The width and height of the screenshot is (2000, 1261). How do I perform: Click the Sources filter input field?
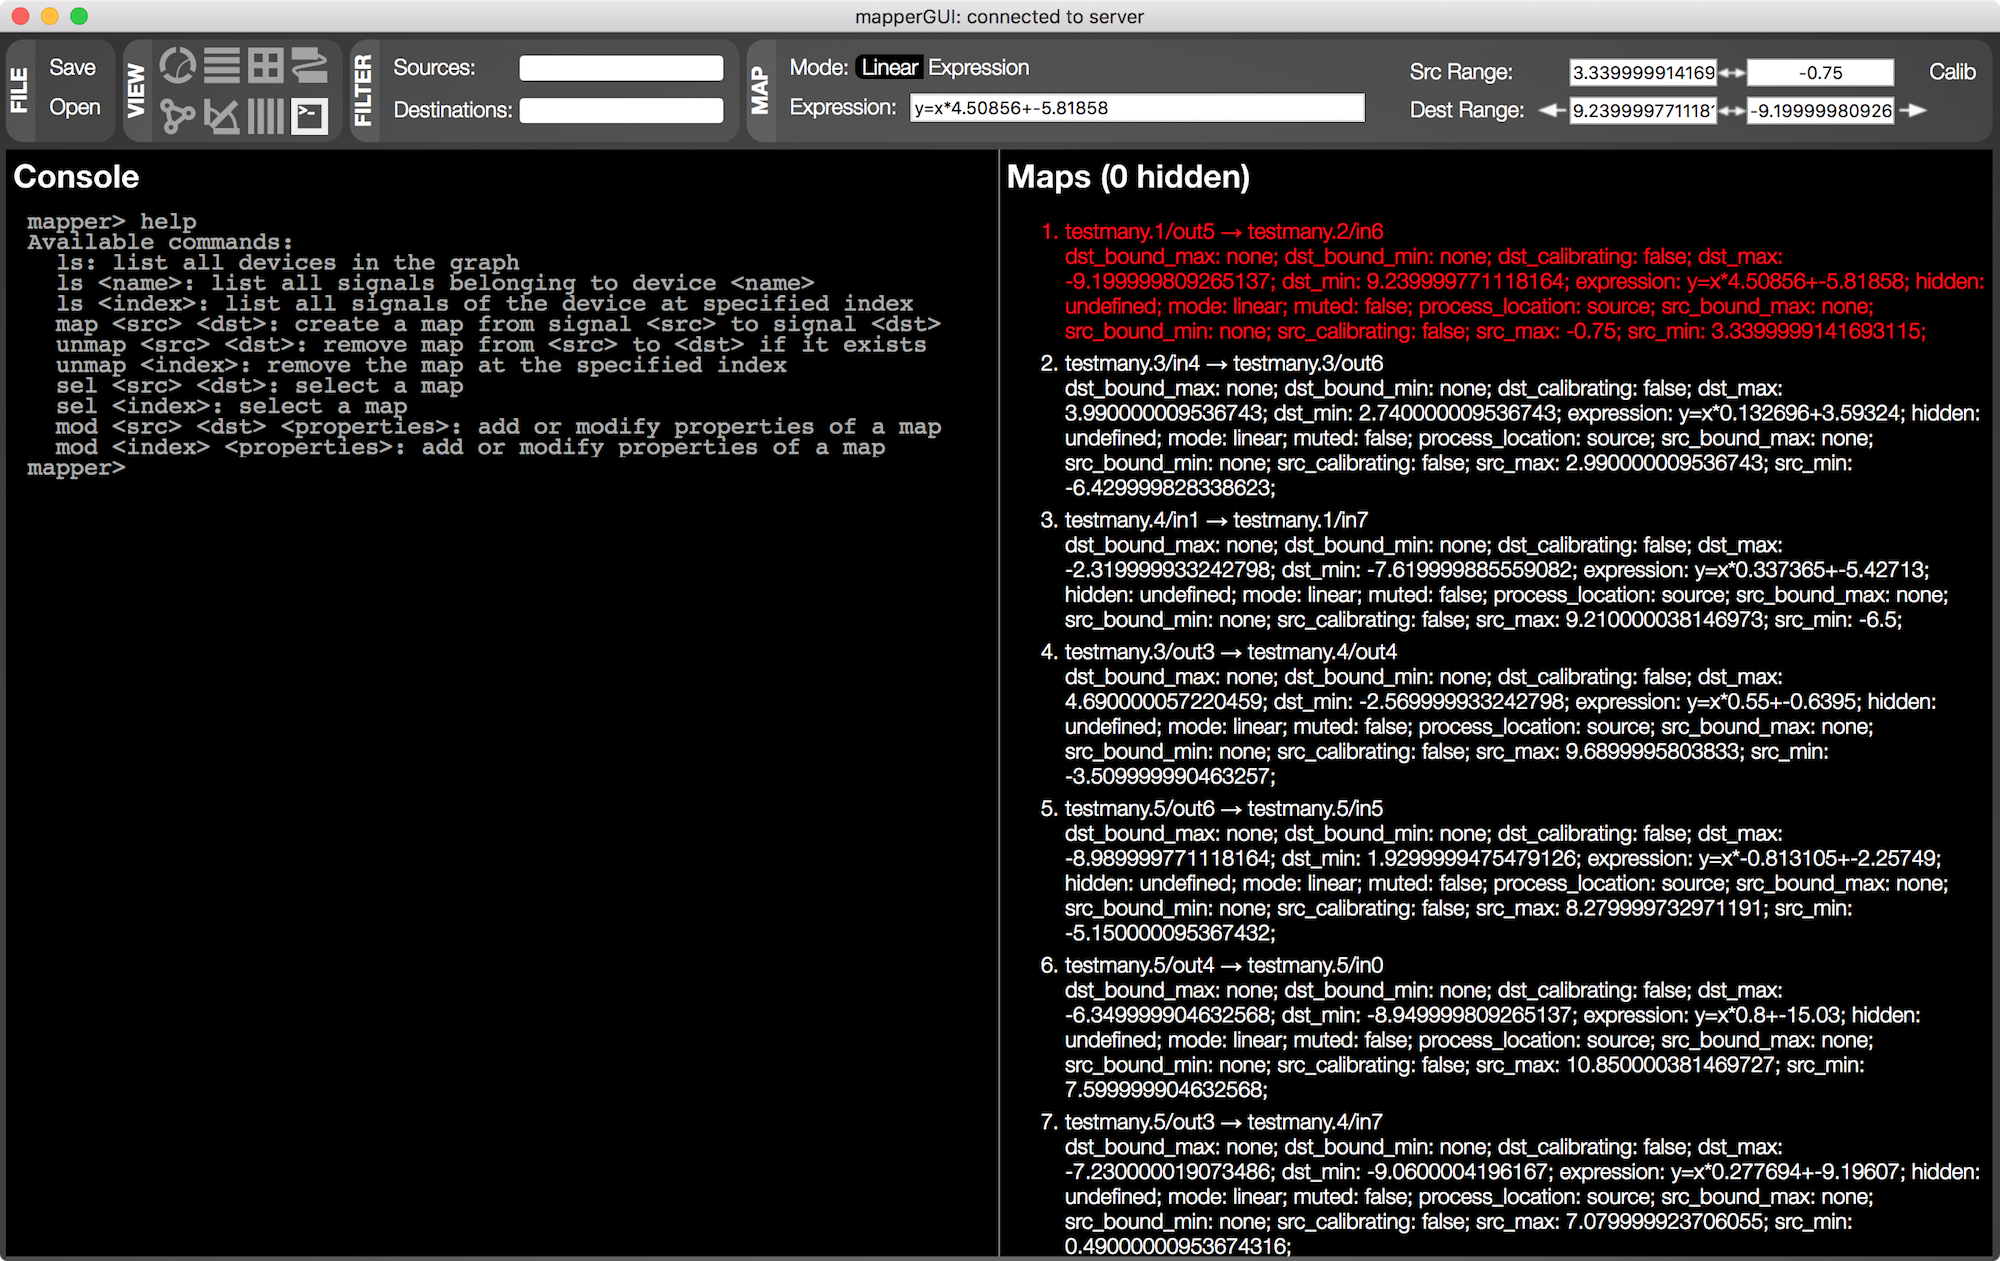tap(621, 68)
